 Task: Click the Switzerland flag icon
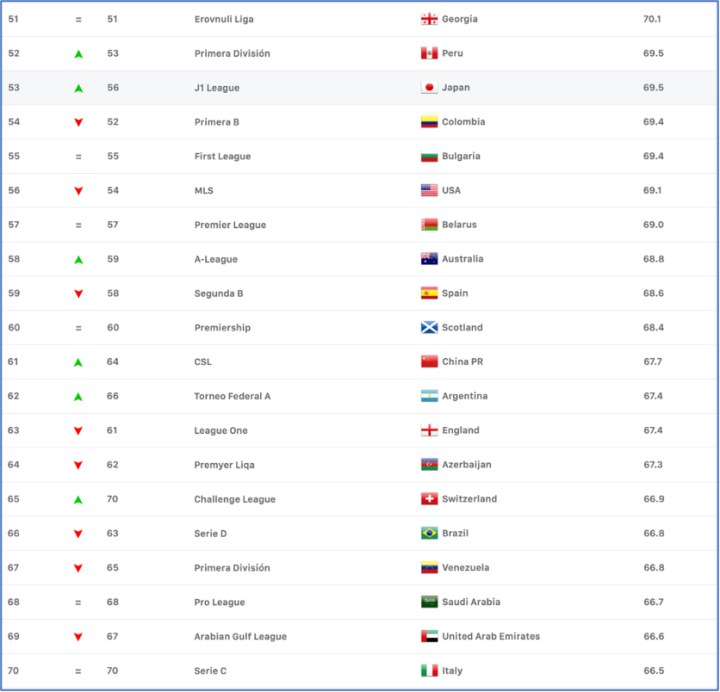(429, 499)
